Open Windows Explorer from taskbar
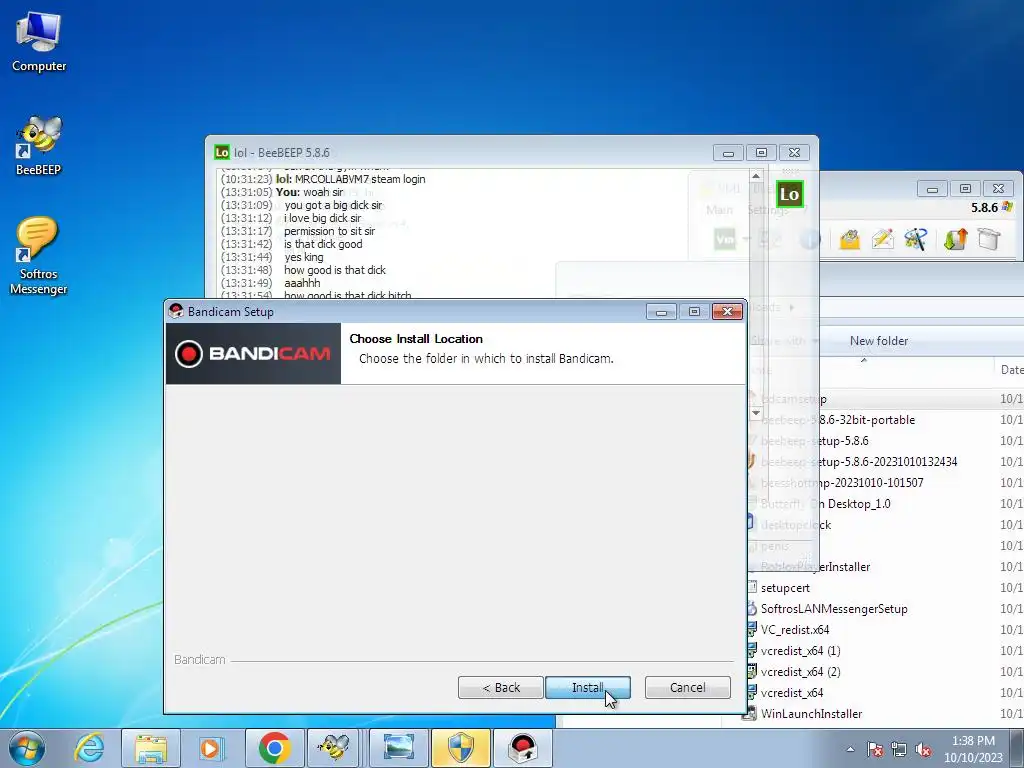 (x=151, y=748)
